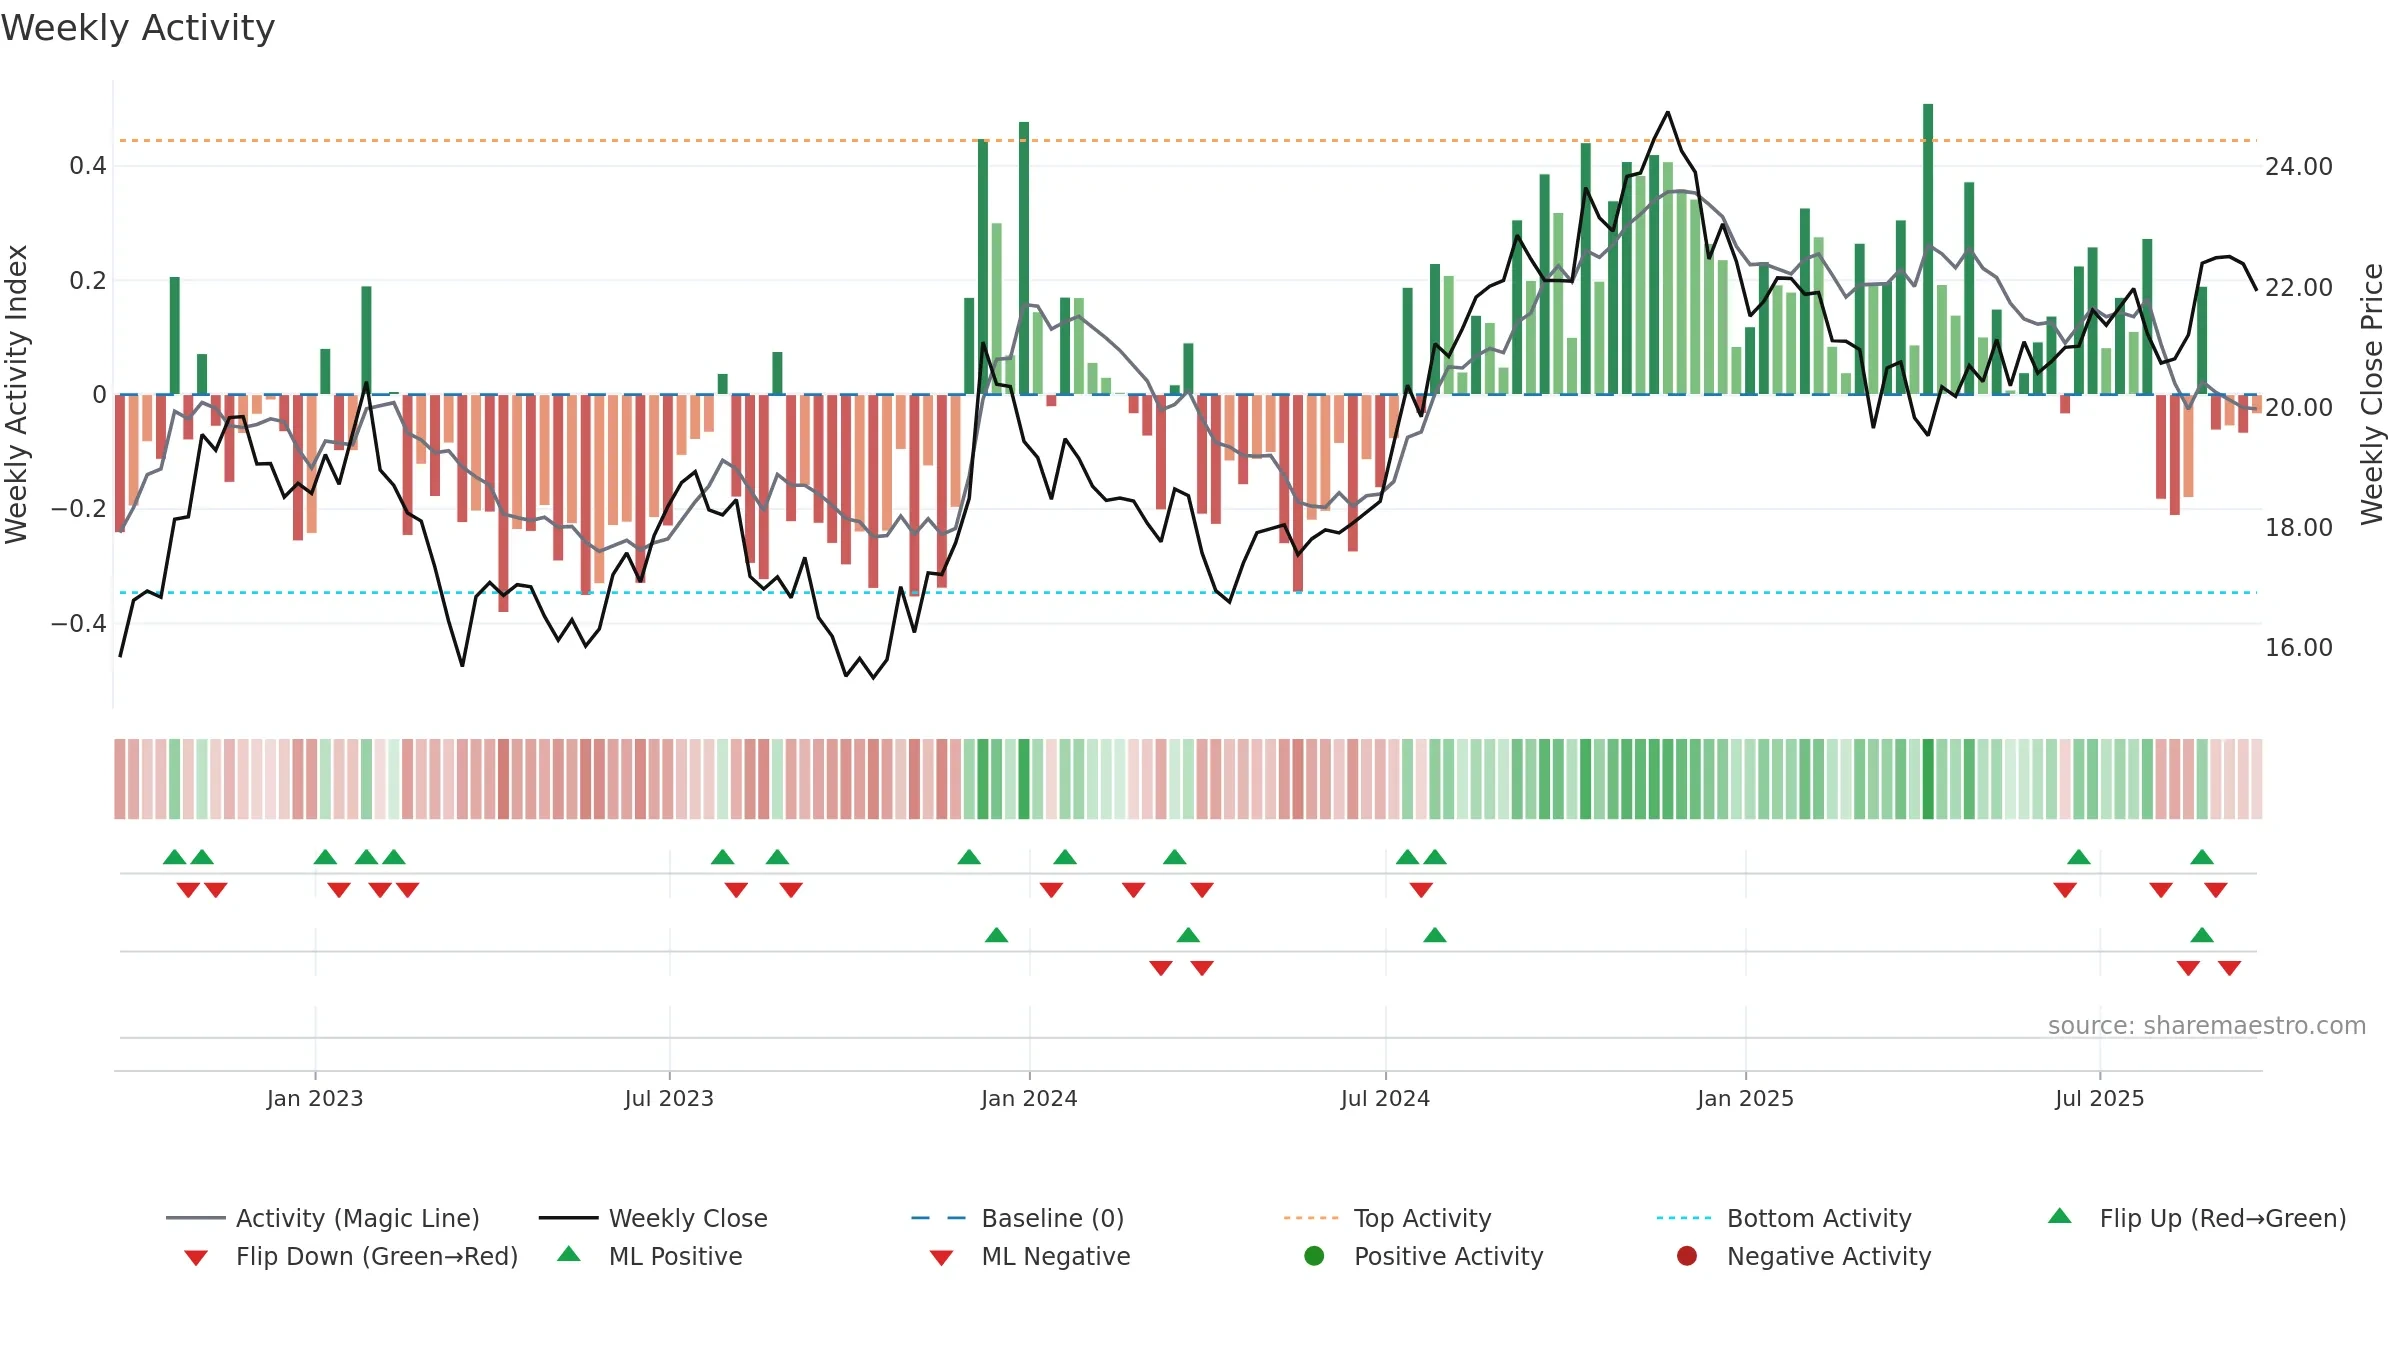Image resolution: width=2400 pixels, height=1350 pixels.
Task: Click the Activity (Magic Line) gray legend line
Action: 196,1218
